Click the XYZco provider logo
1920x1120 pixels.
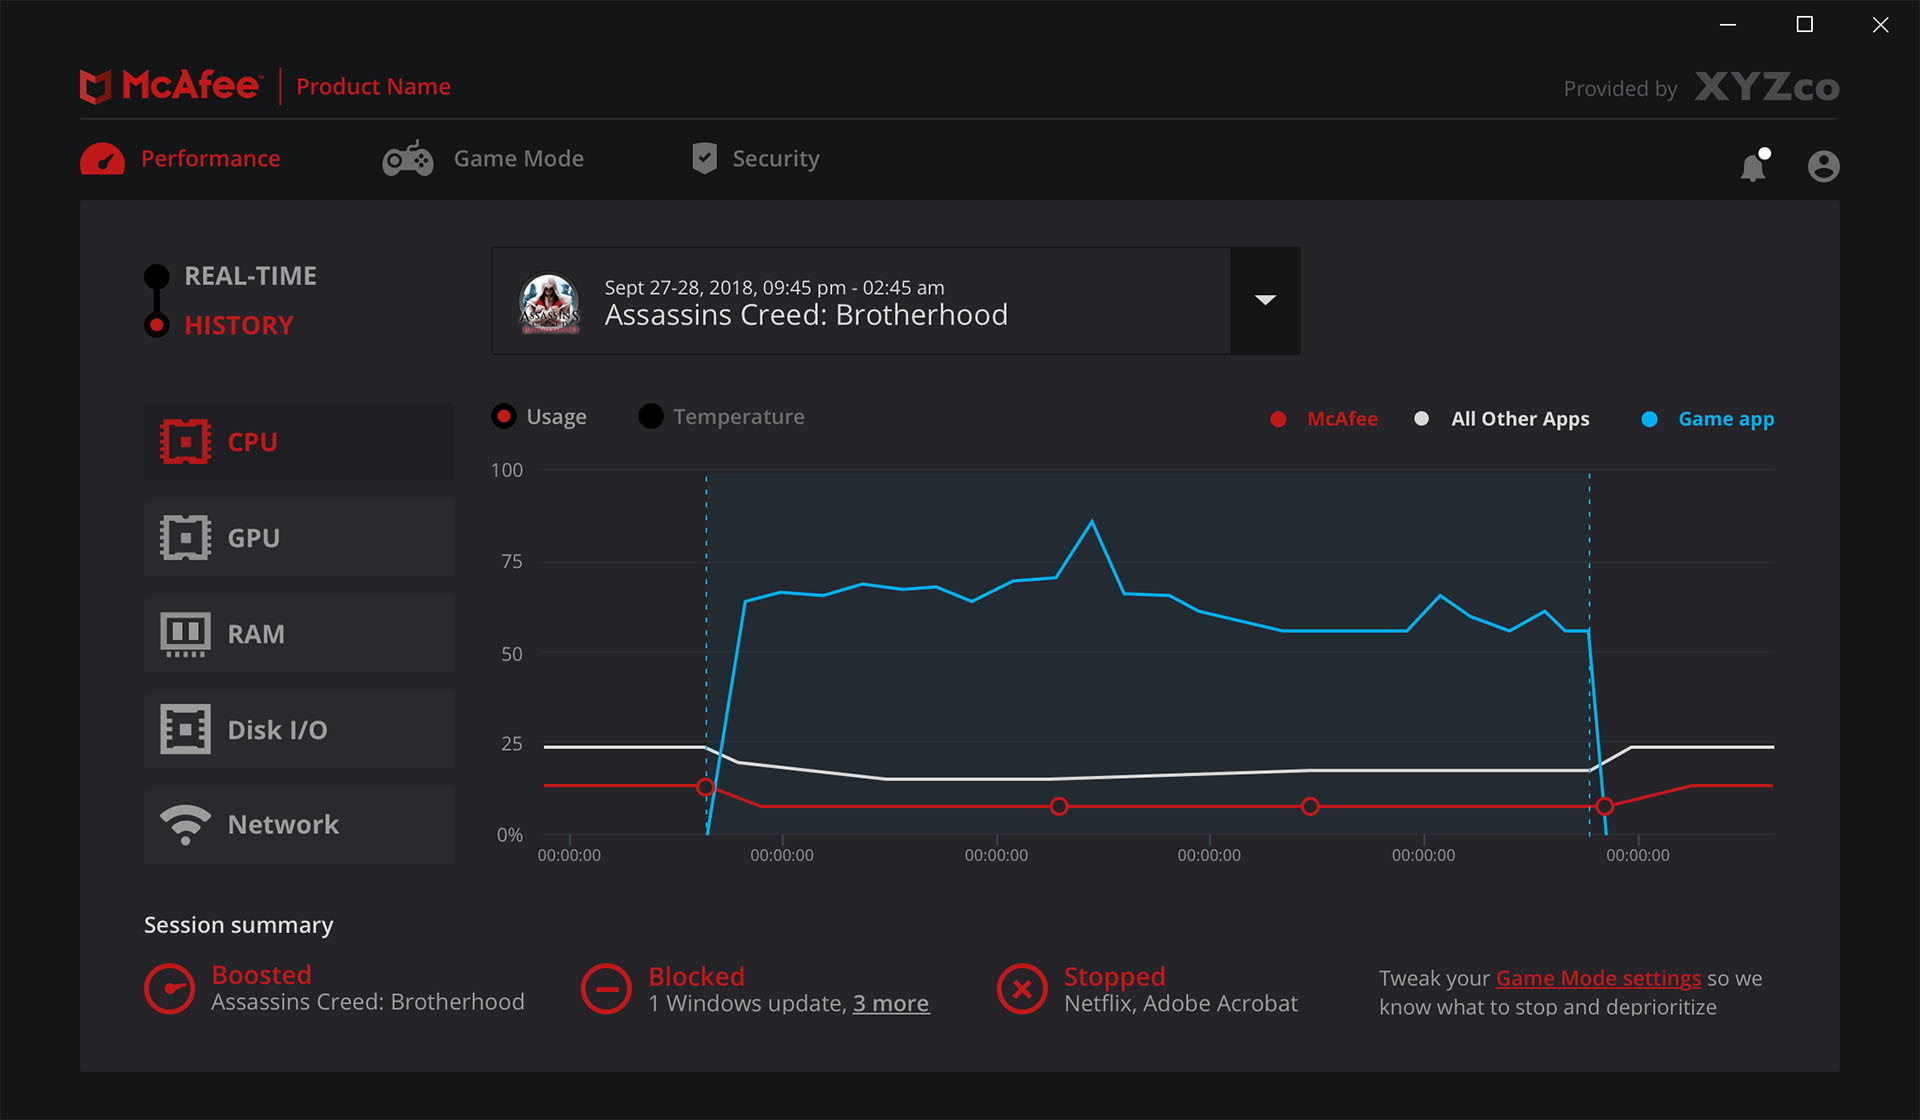click(1767, 88)
